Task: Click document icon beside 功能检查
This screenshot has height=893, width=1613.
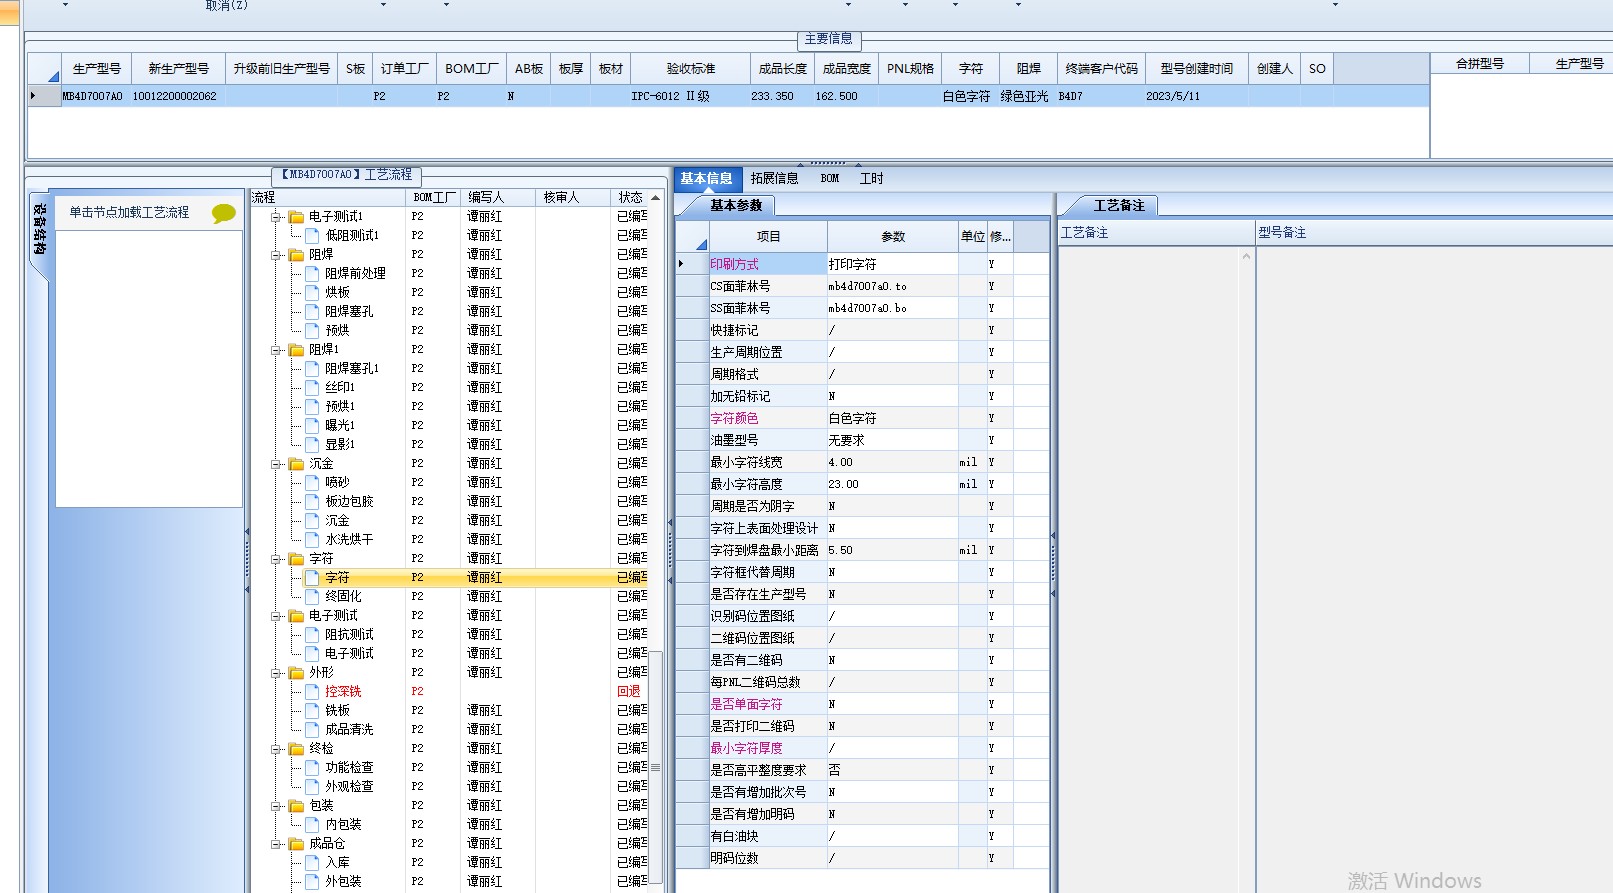Action: click(312, 767)
